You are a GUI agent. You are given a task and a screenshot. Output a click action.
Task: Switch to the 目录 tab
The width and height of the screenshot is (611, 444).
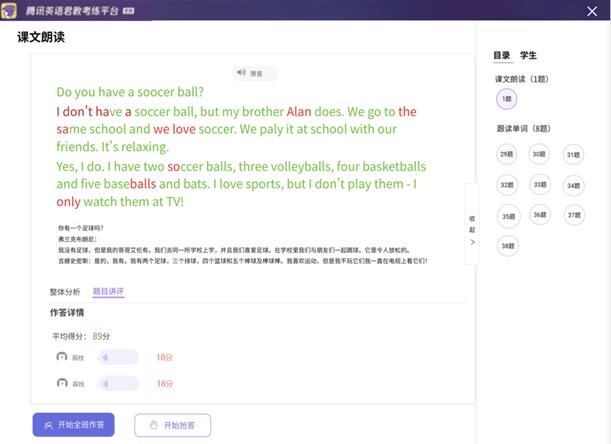tap(501, 56)
